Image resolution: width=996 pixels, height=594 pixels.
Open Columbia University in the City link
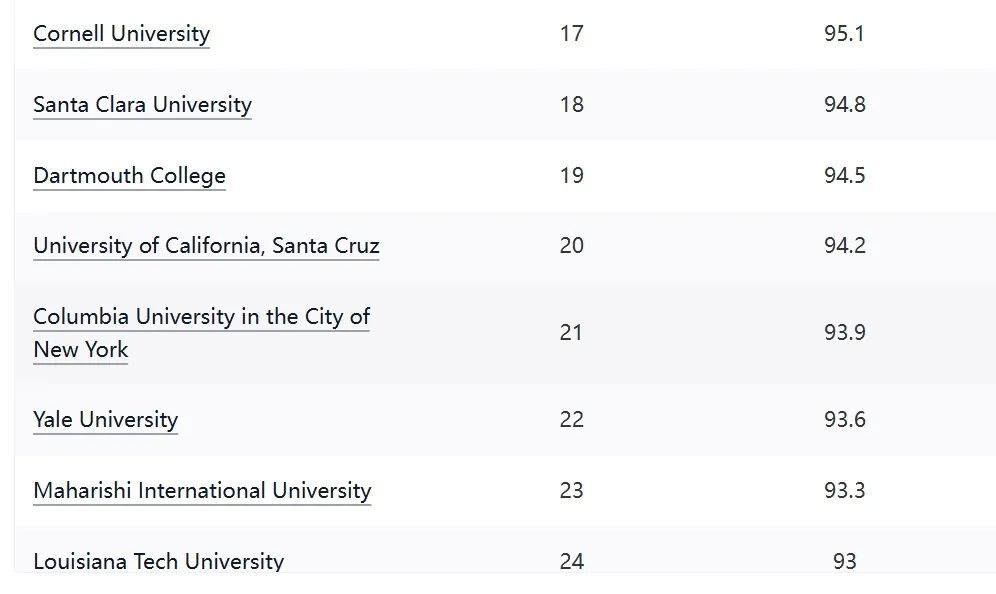pos(201,317)
